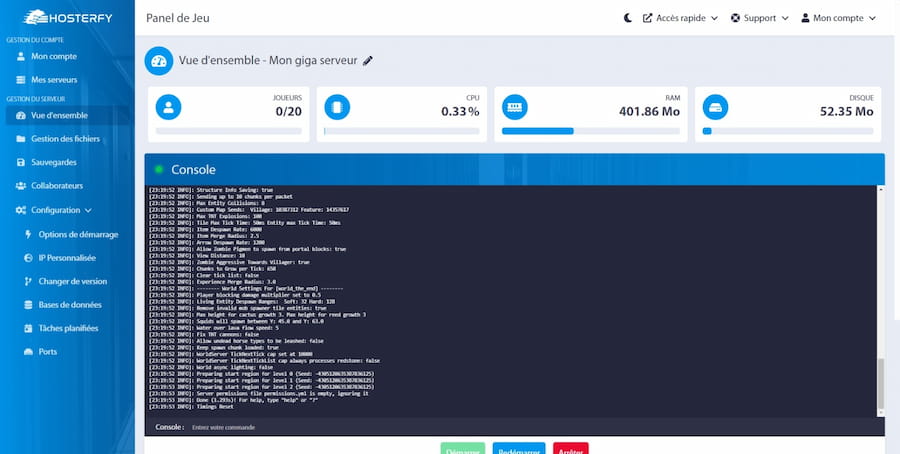The image size is (900, 454).
Task: Open Sauvegardes from the sidebar
Action: 54,162
